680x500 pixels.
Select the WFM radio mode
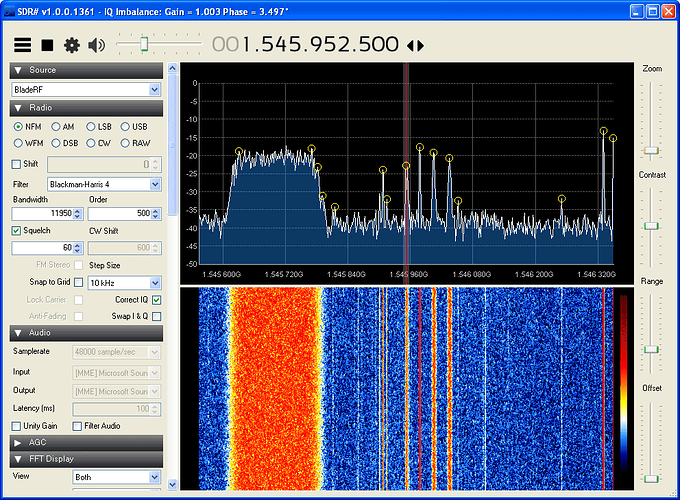(19, 143)
